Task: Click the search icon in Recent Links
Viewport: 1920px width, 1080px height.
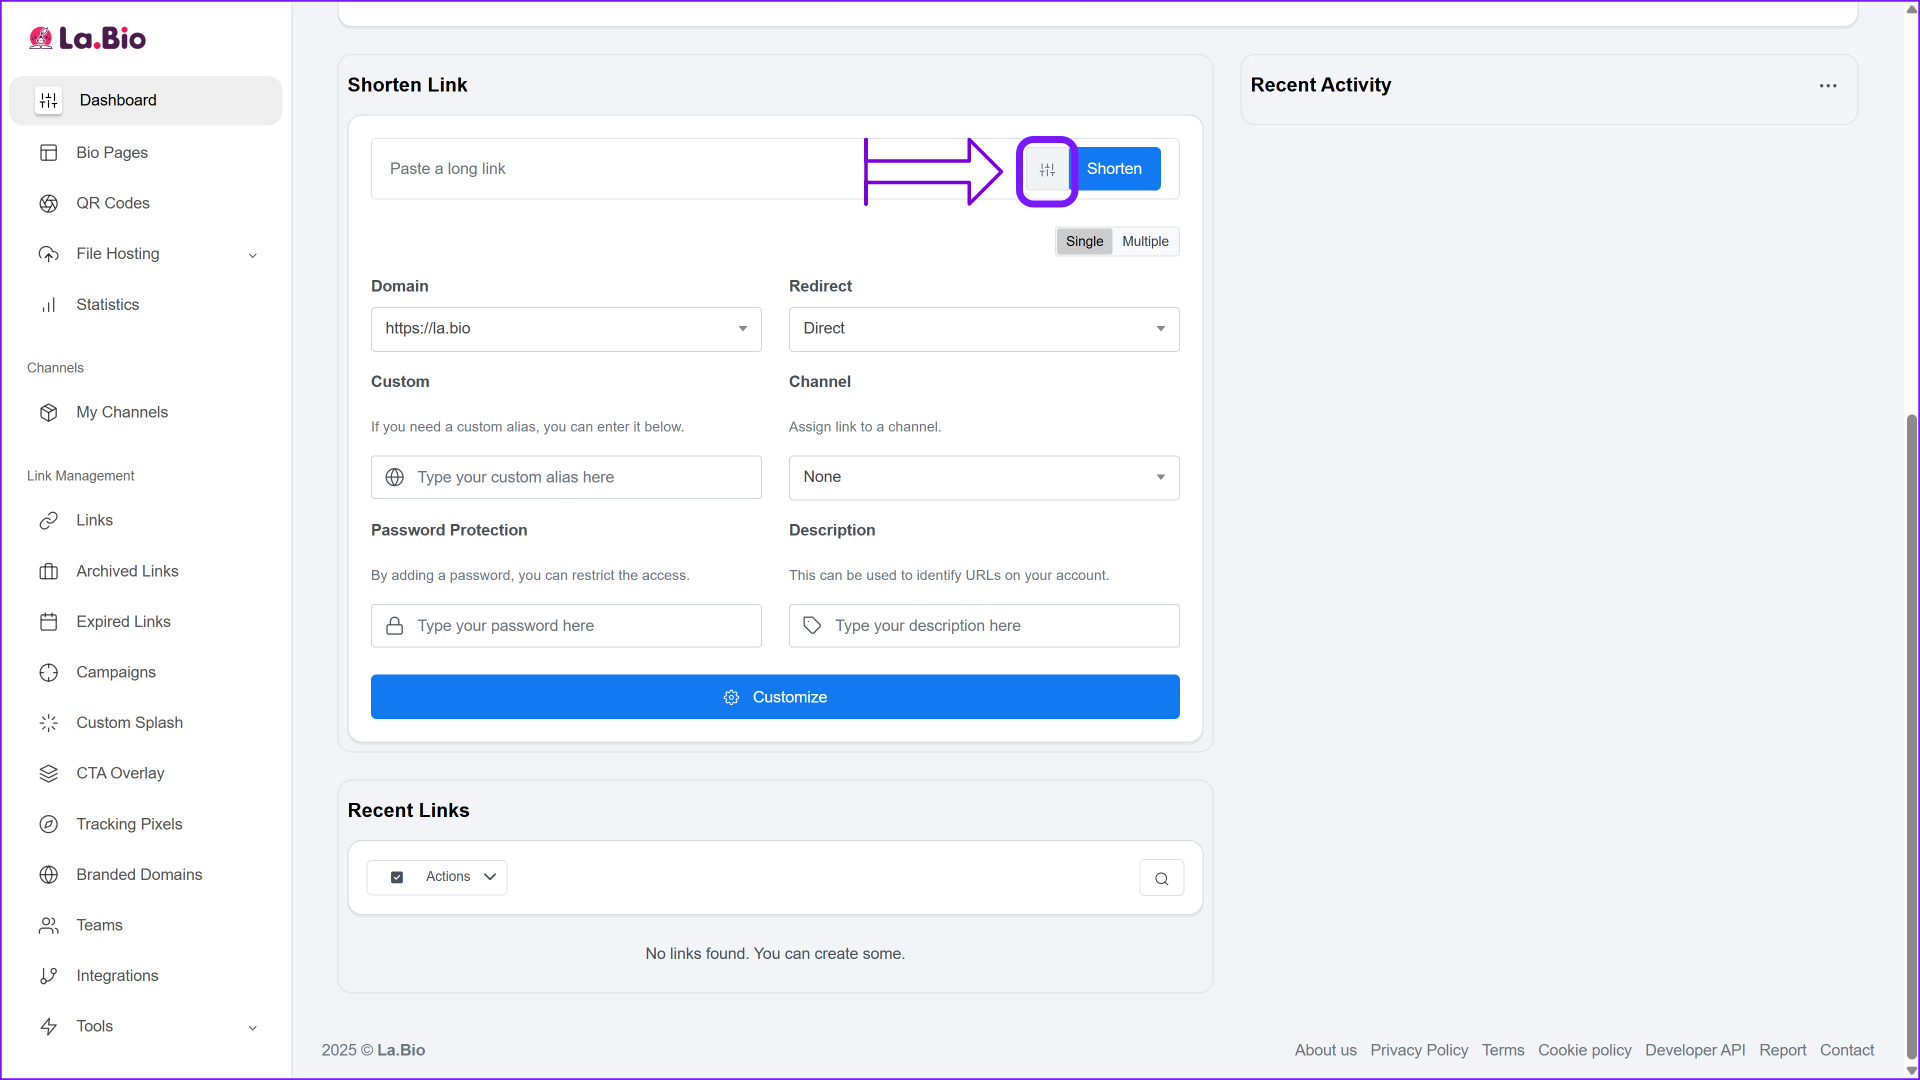Action: [1161, 878]
